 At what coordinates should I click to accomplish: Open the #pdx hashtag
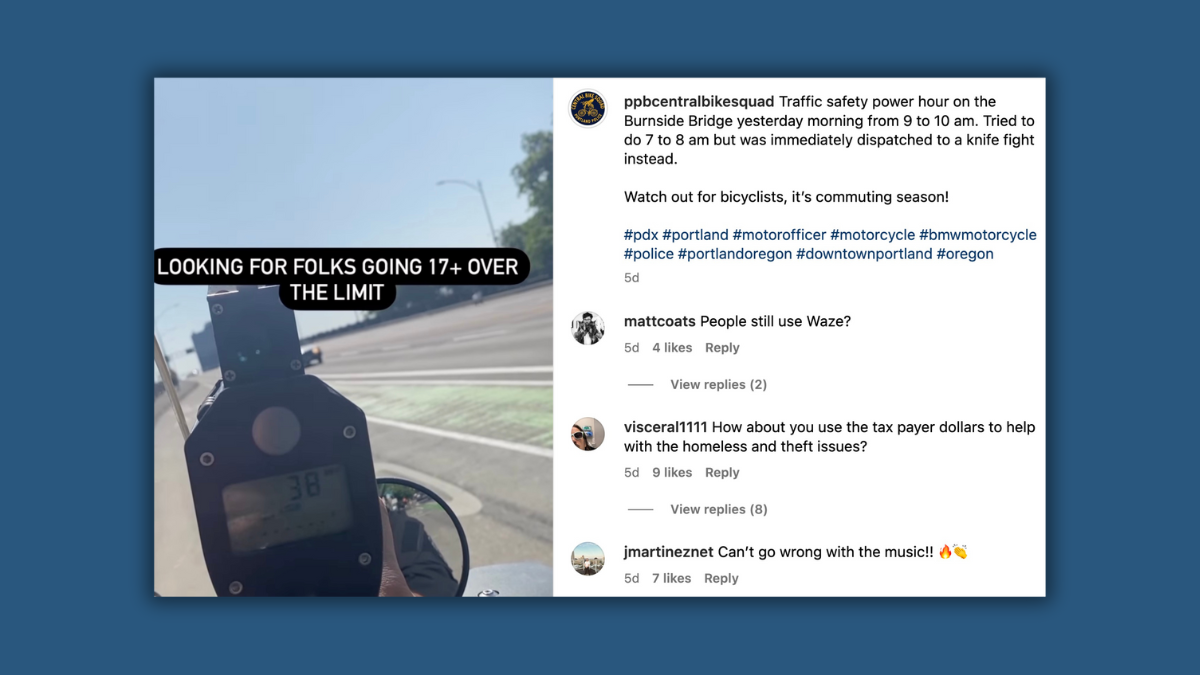click(x=640, y=235)
